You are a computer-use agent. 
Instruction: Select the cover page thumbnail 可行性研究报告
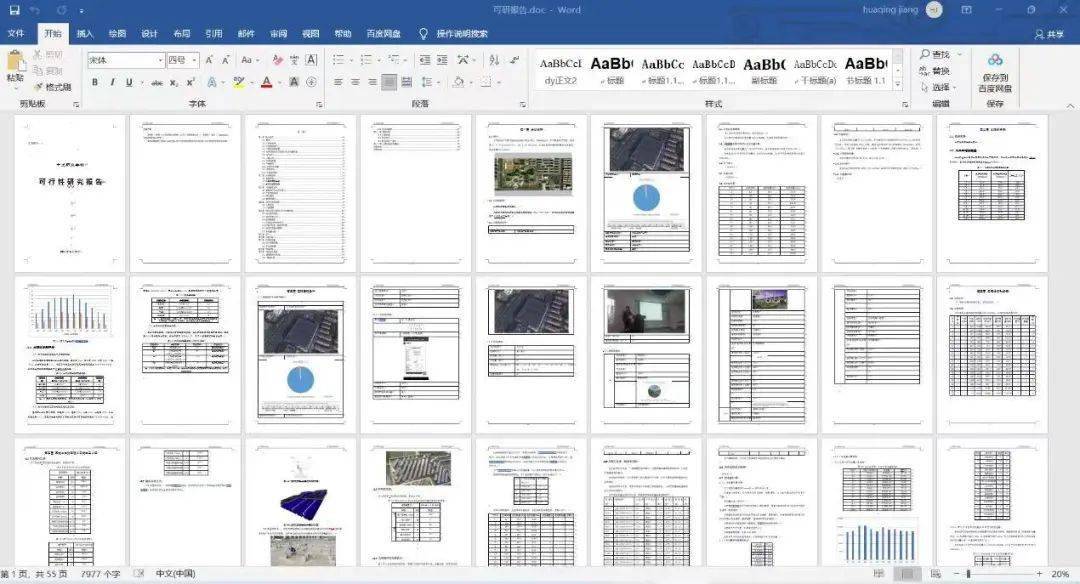[x=70, y=193]
